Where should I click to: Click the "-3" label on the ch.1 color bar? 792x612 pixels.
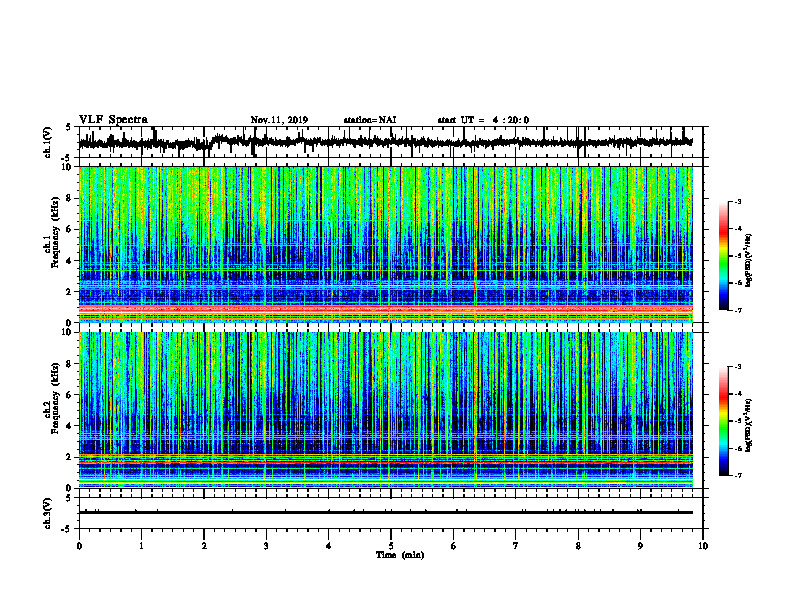coord(738,202)
